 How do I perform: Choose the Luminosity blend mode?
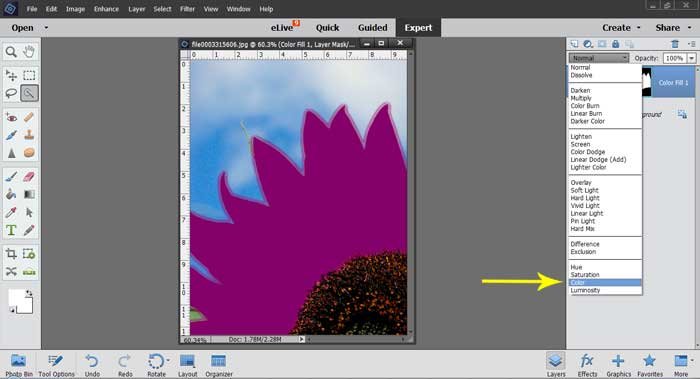(x=585, y=290)
